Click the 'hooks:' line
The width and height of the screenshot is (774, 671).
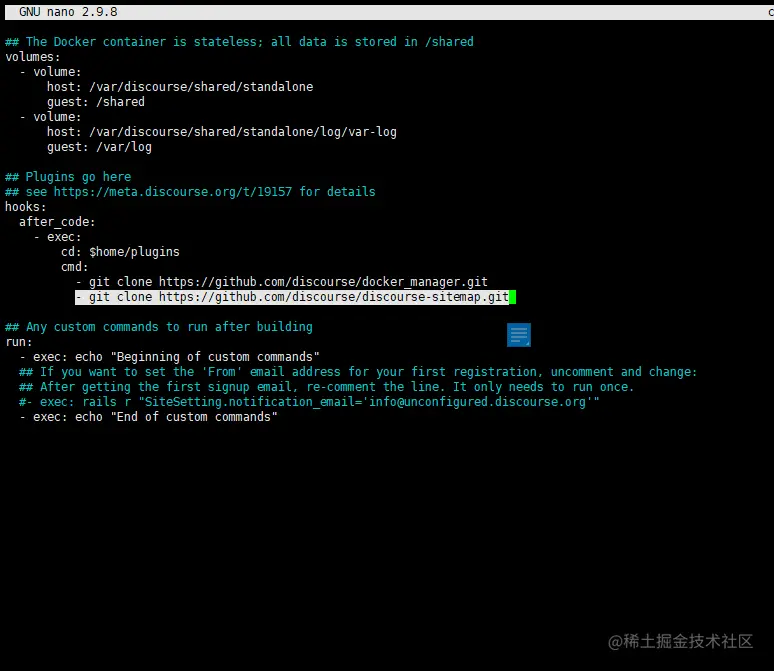point(26,207)
